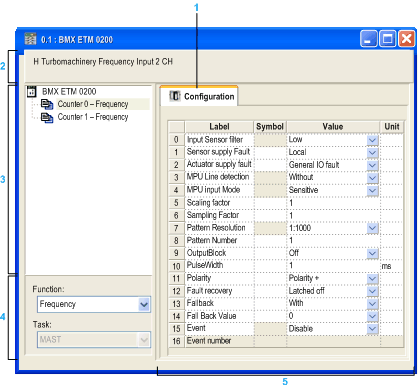Select the BMX ETM 0200 root node

pos(69,91)
